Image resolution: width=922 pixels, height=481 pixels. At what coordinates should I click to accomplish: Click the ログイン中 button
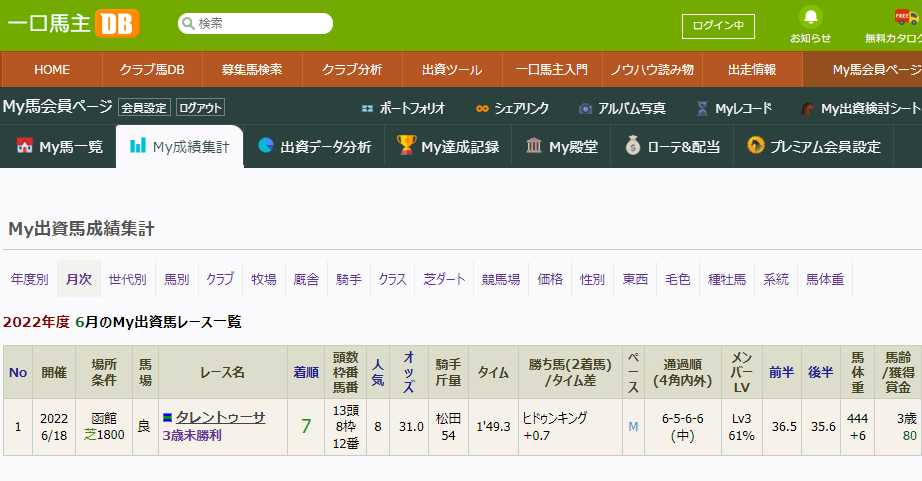(718, 26)
